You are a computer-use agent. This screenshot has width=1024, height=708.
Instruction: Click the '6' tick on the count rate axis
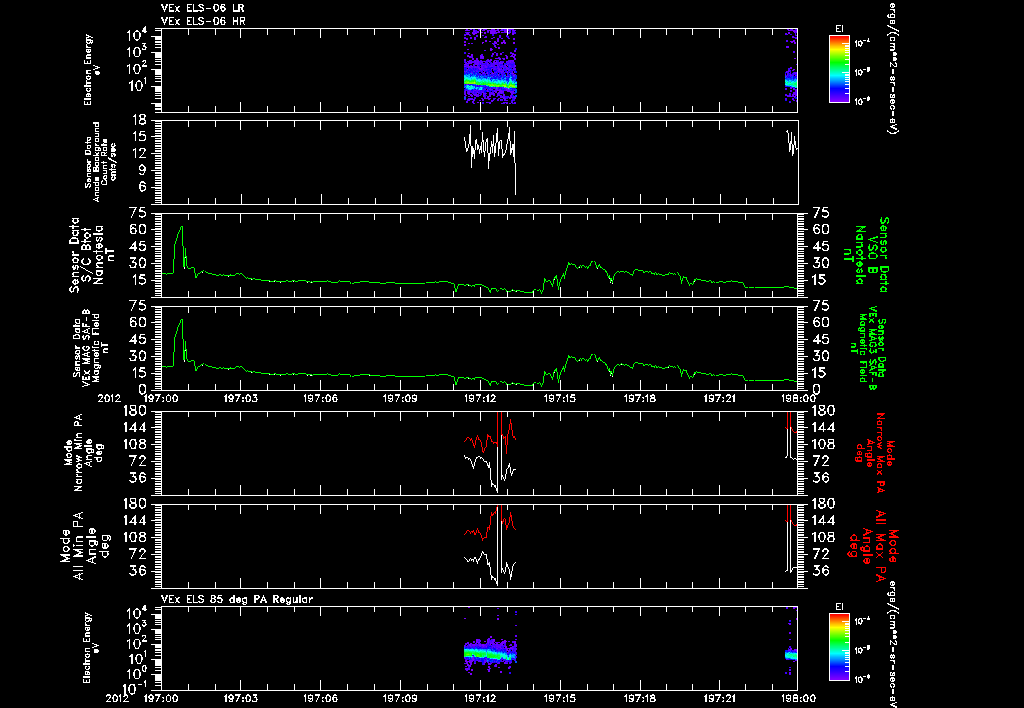point(142,187)
